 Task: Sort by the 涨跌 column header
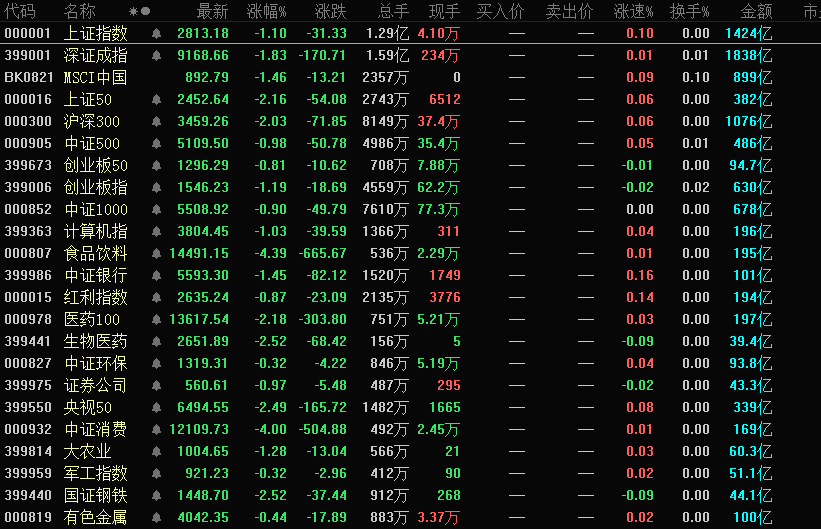(x=330, y=11)
